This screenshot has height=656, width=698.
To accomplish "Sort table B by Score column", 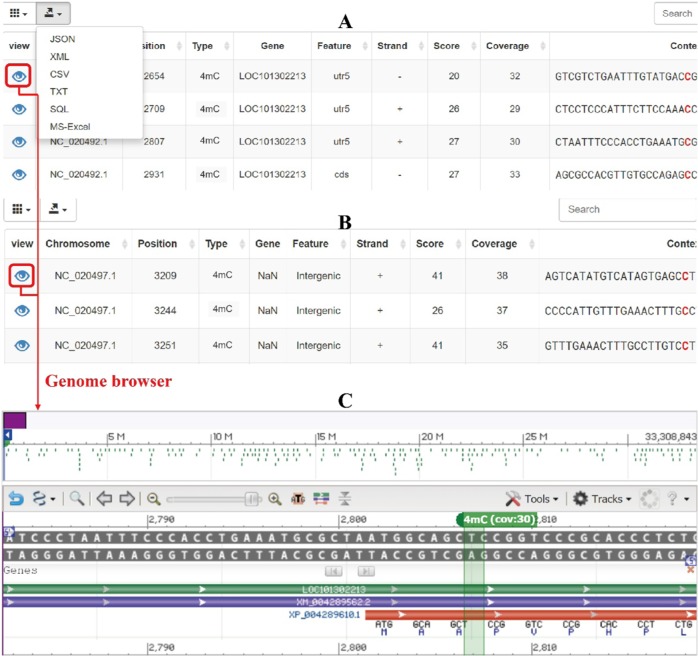I will pyautogui.click(x=437, y=244).
